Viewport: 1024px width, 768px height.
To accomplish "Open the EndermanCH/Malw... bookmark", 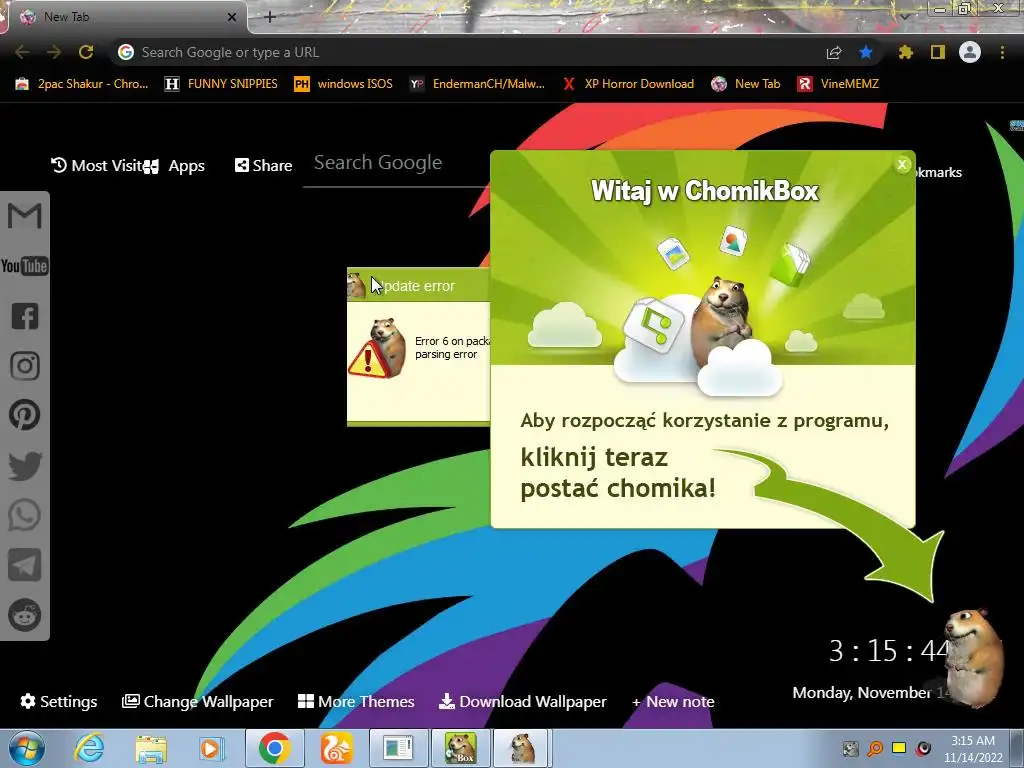I will [477, 84].
